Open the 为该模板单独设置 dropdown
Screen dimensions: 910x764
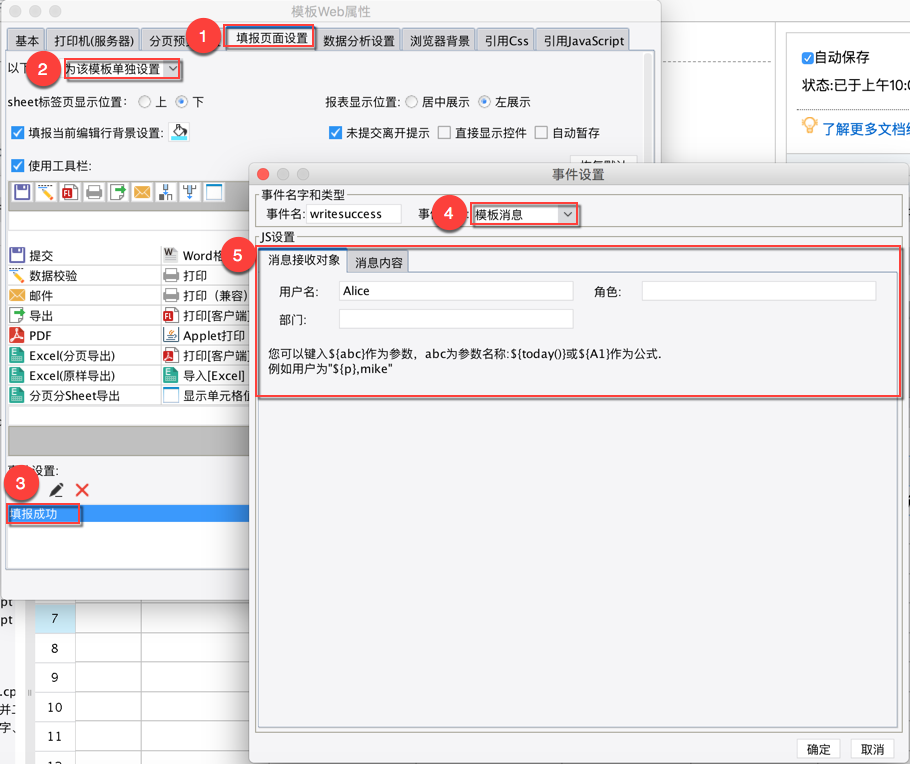tap(122, 69)
